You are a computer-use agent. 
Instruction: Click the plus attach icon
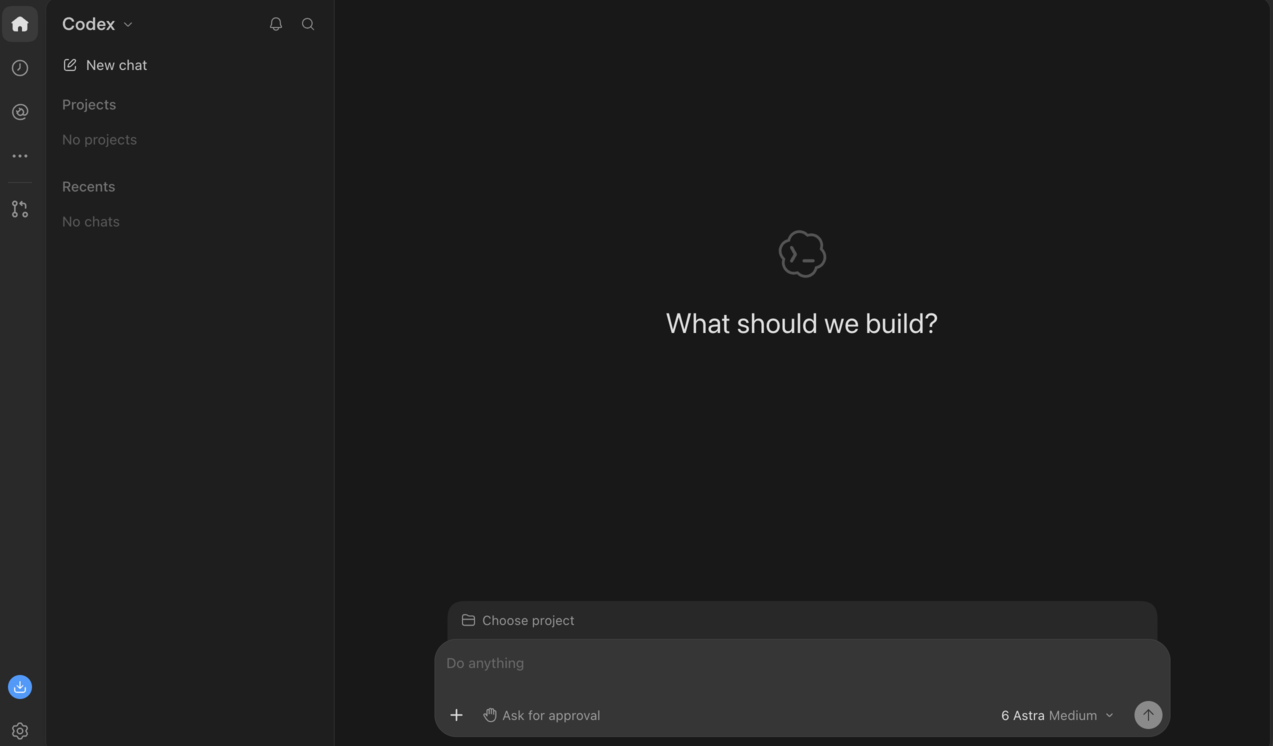(x=456, y=715)
